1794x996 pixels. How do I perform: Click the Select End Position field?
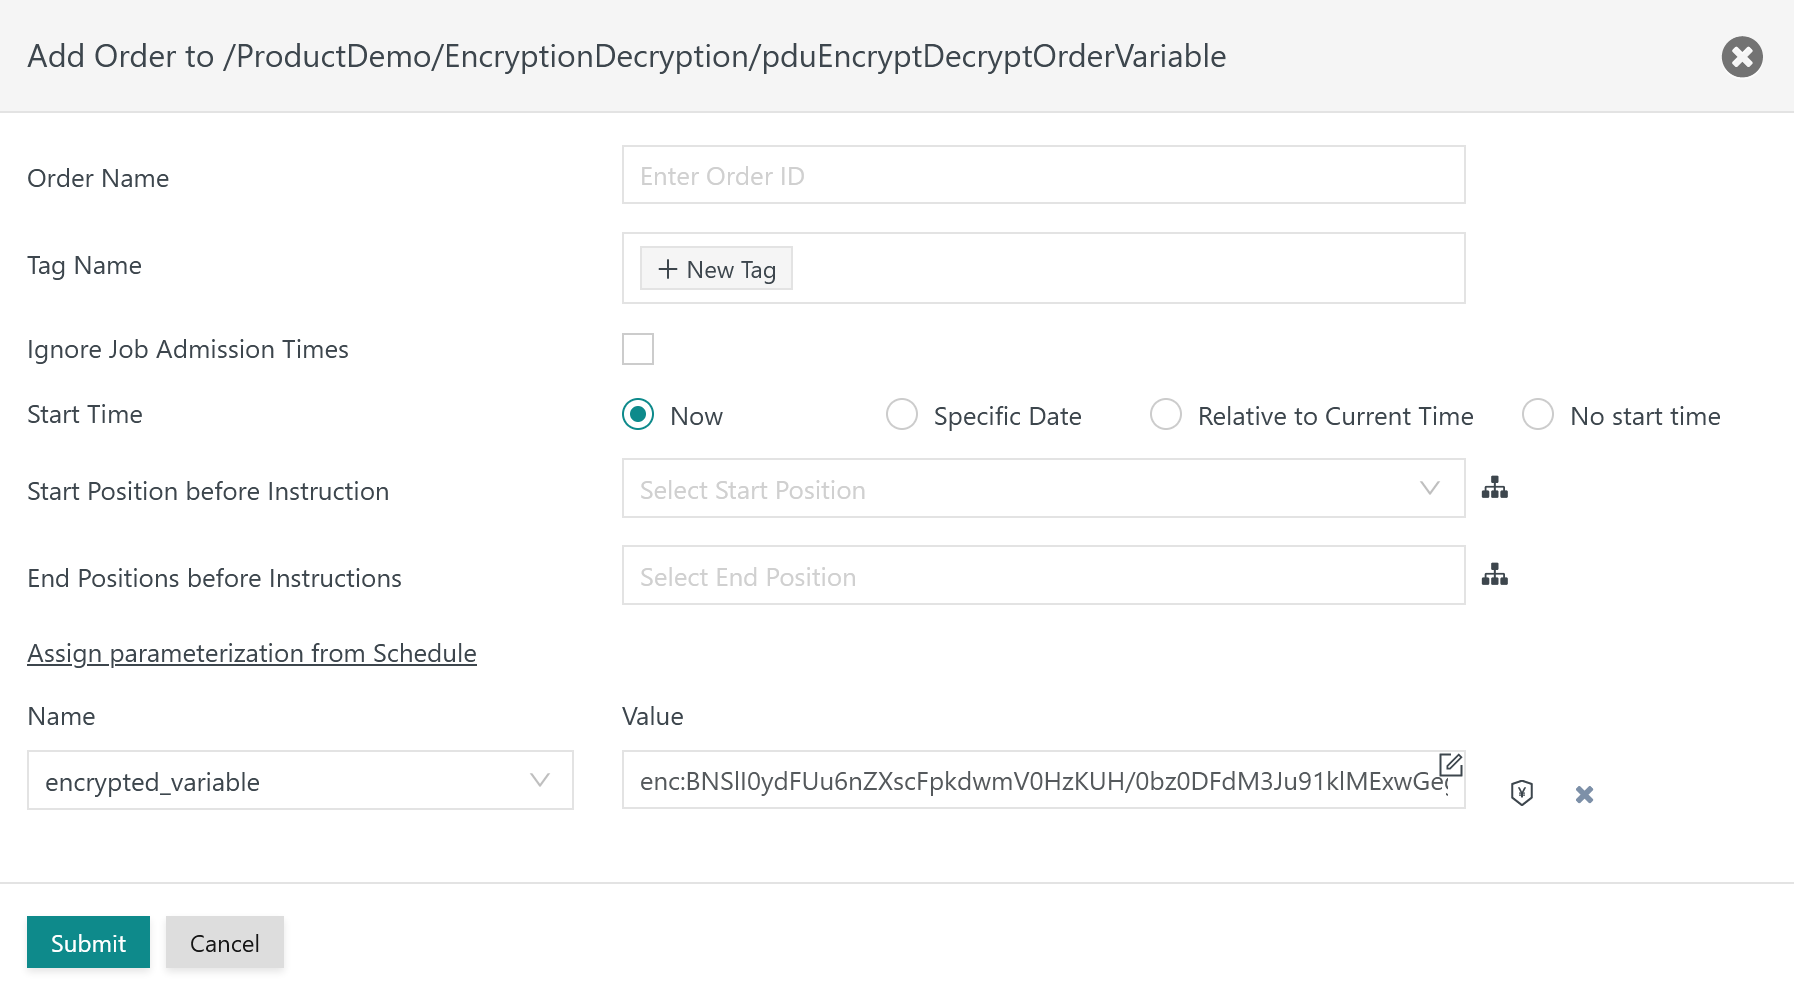pos(1043,575)
